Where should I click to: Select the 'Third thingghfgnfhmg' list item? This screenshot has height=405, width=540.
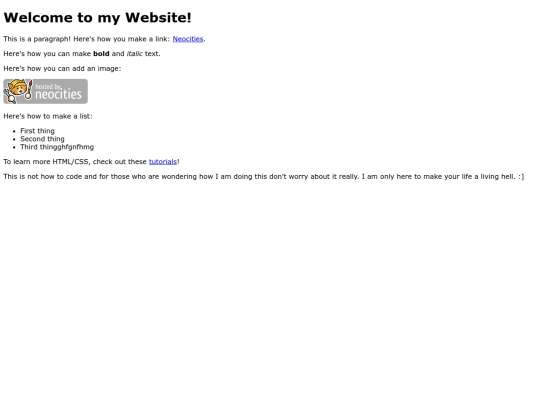tap(57, 147)
